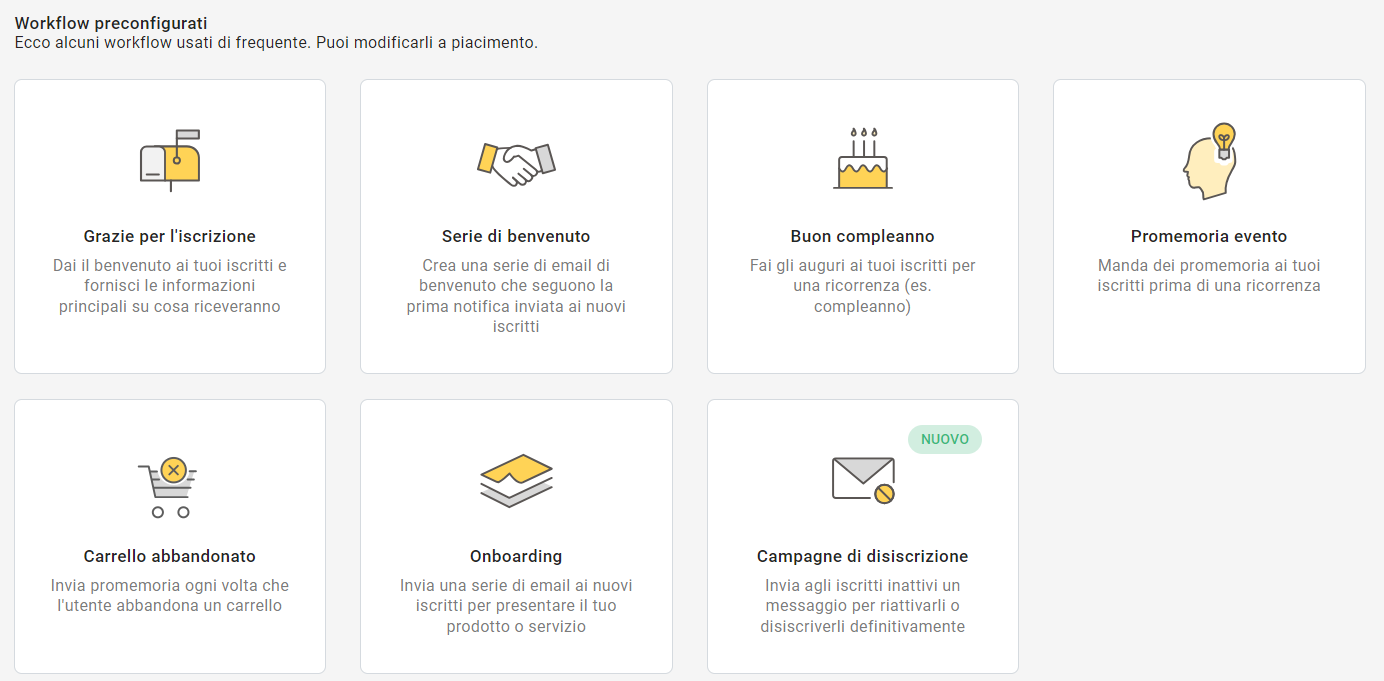
Task: Select the shopping cart icon on Carrello abbandonato
Action: 168,482
